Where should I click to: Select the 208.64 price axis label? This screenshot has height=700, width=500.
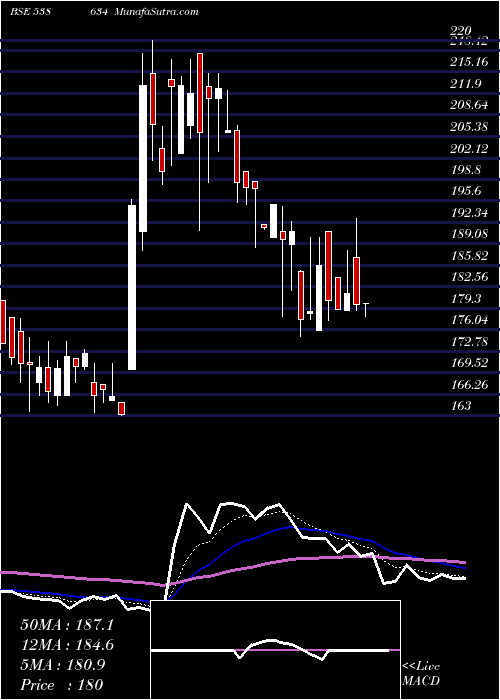coord(469,105)
